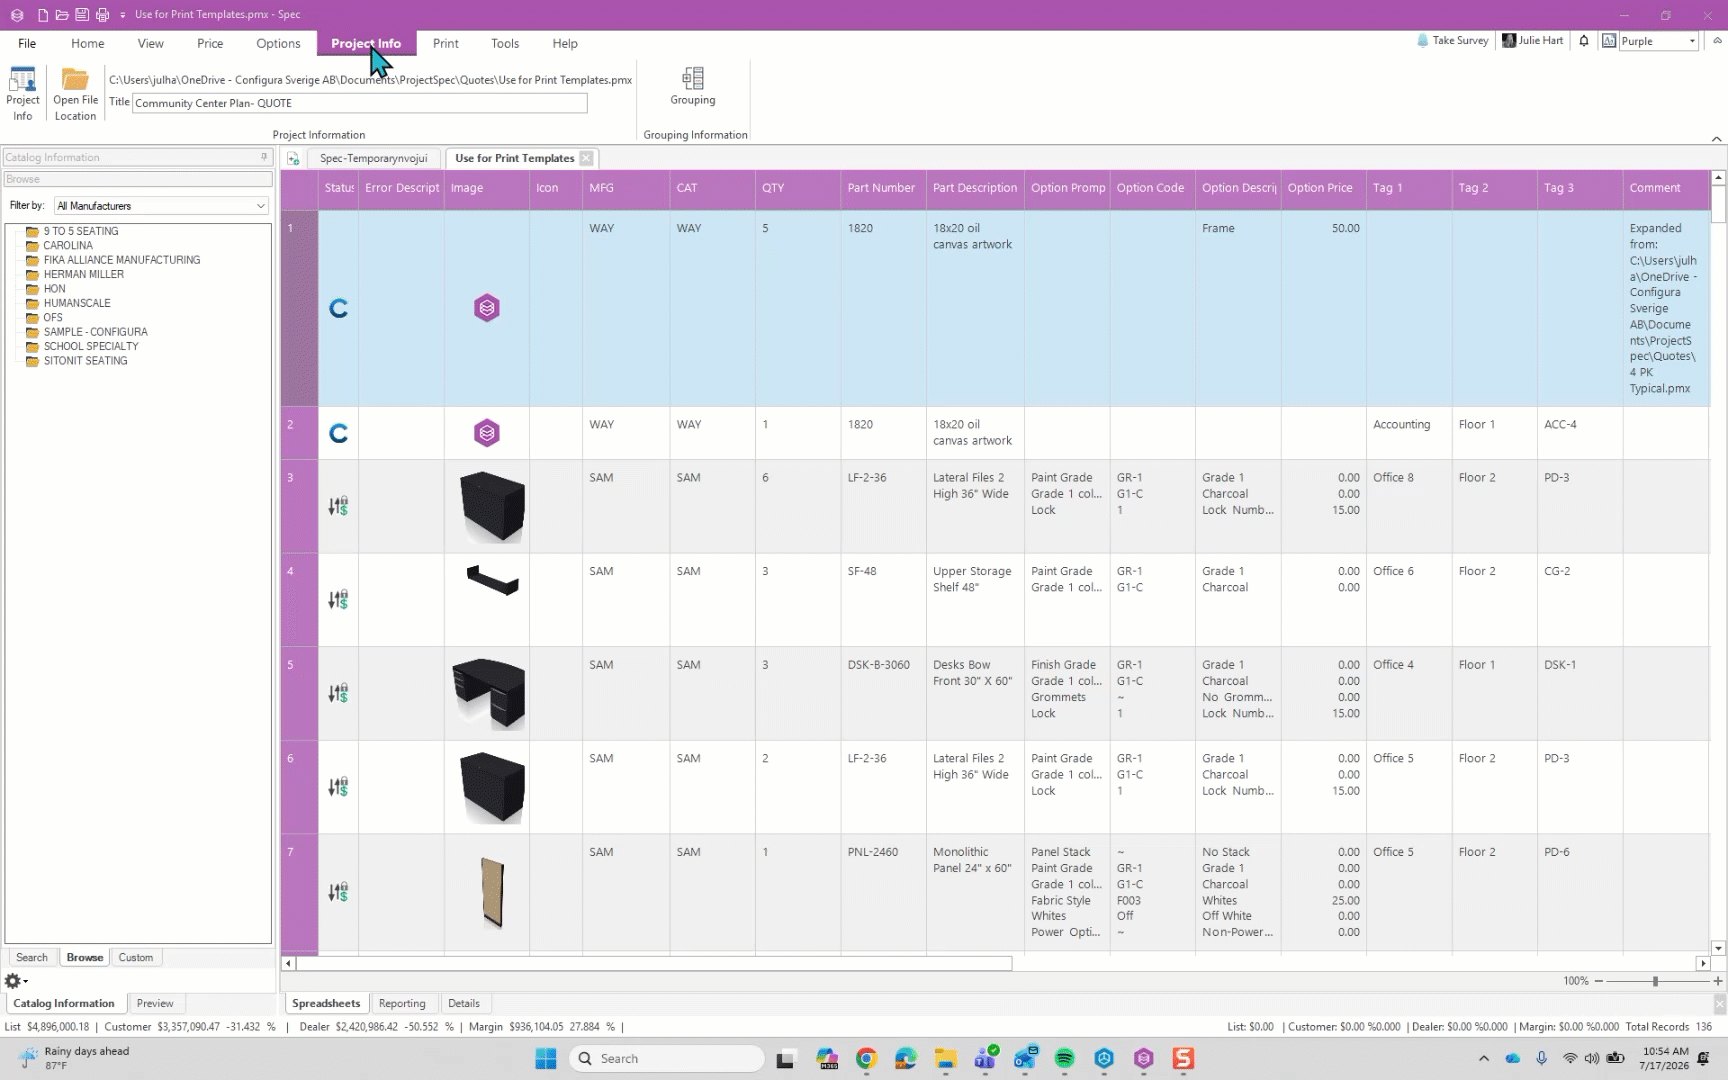Open the File menu
This screenshot has height=1080, width=1728.
[x=27, y=43]
